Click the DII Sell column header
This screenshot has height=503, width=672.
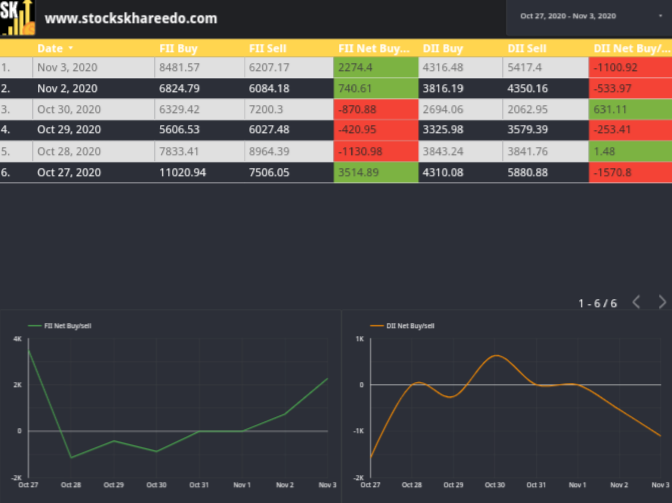coord(527,48)
